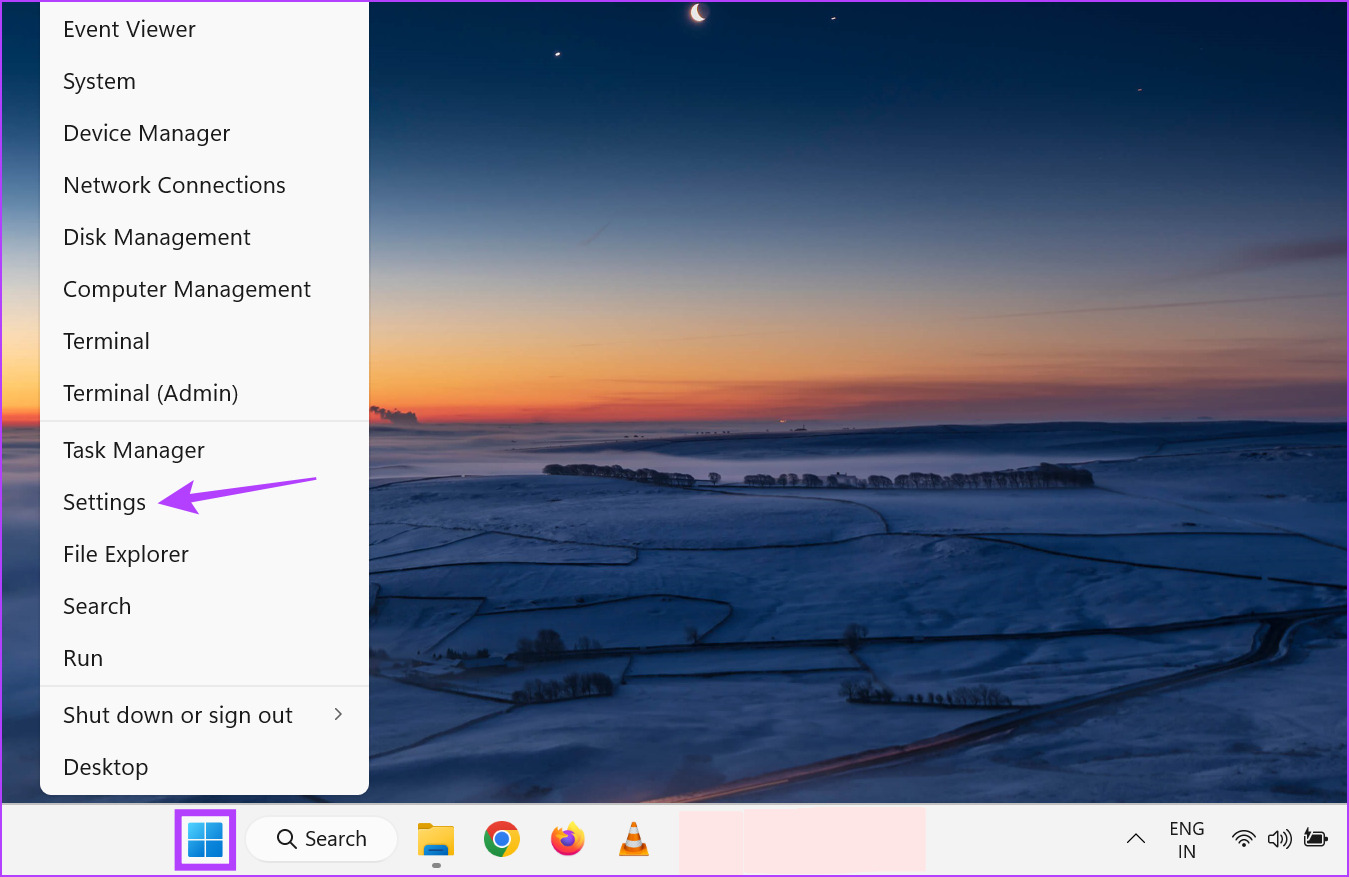Choose Search in the context menu
Screen dimensions: 1349x877
pyautogui.click(x=204, y=606)
